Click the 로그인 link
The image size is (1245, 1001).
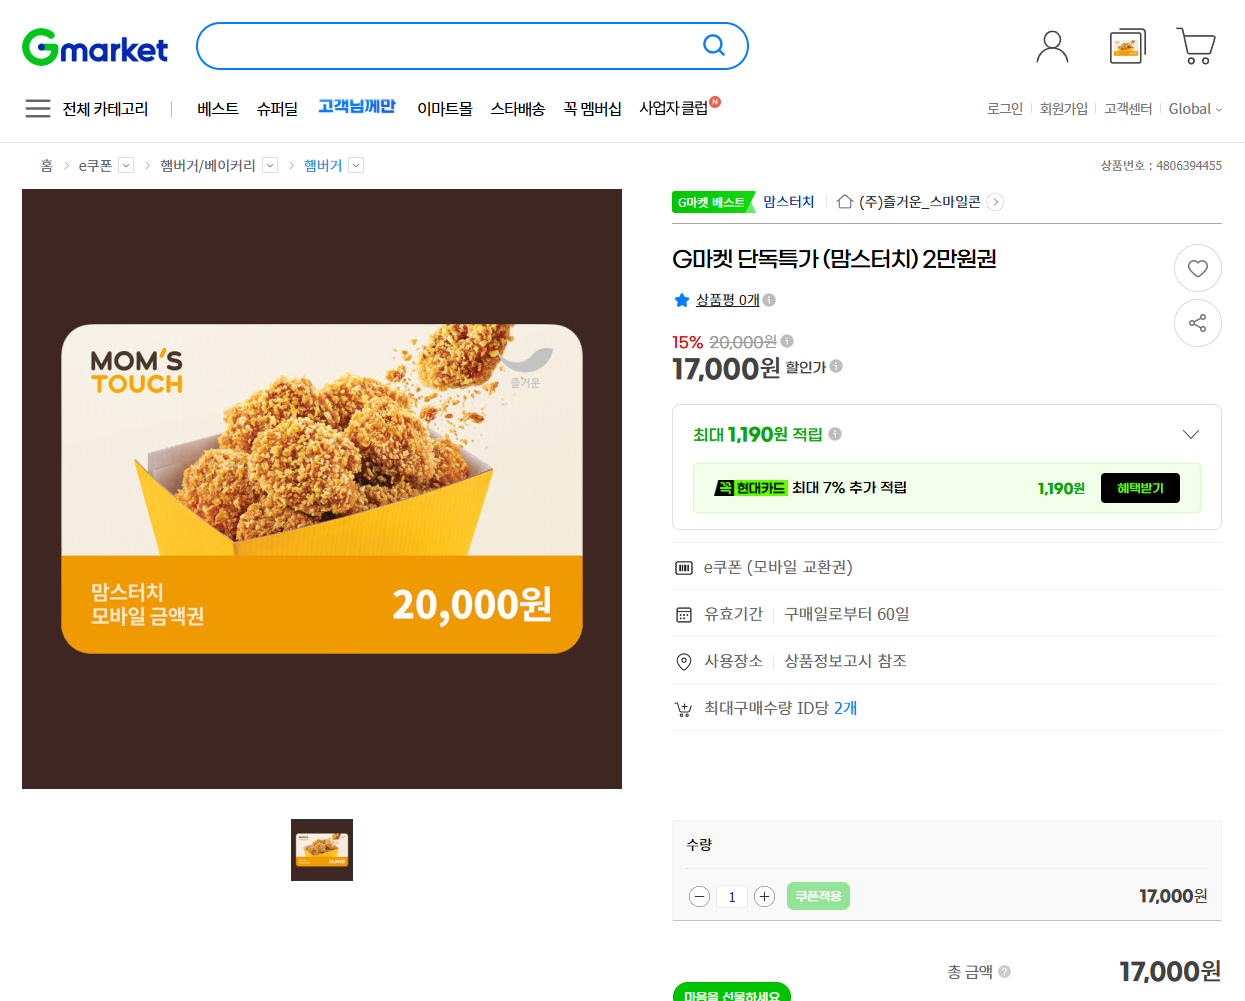coord(1005,108)
